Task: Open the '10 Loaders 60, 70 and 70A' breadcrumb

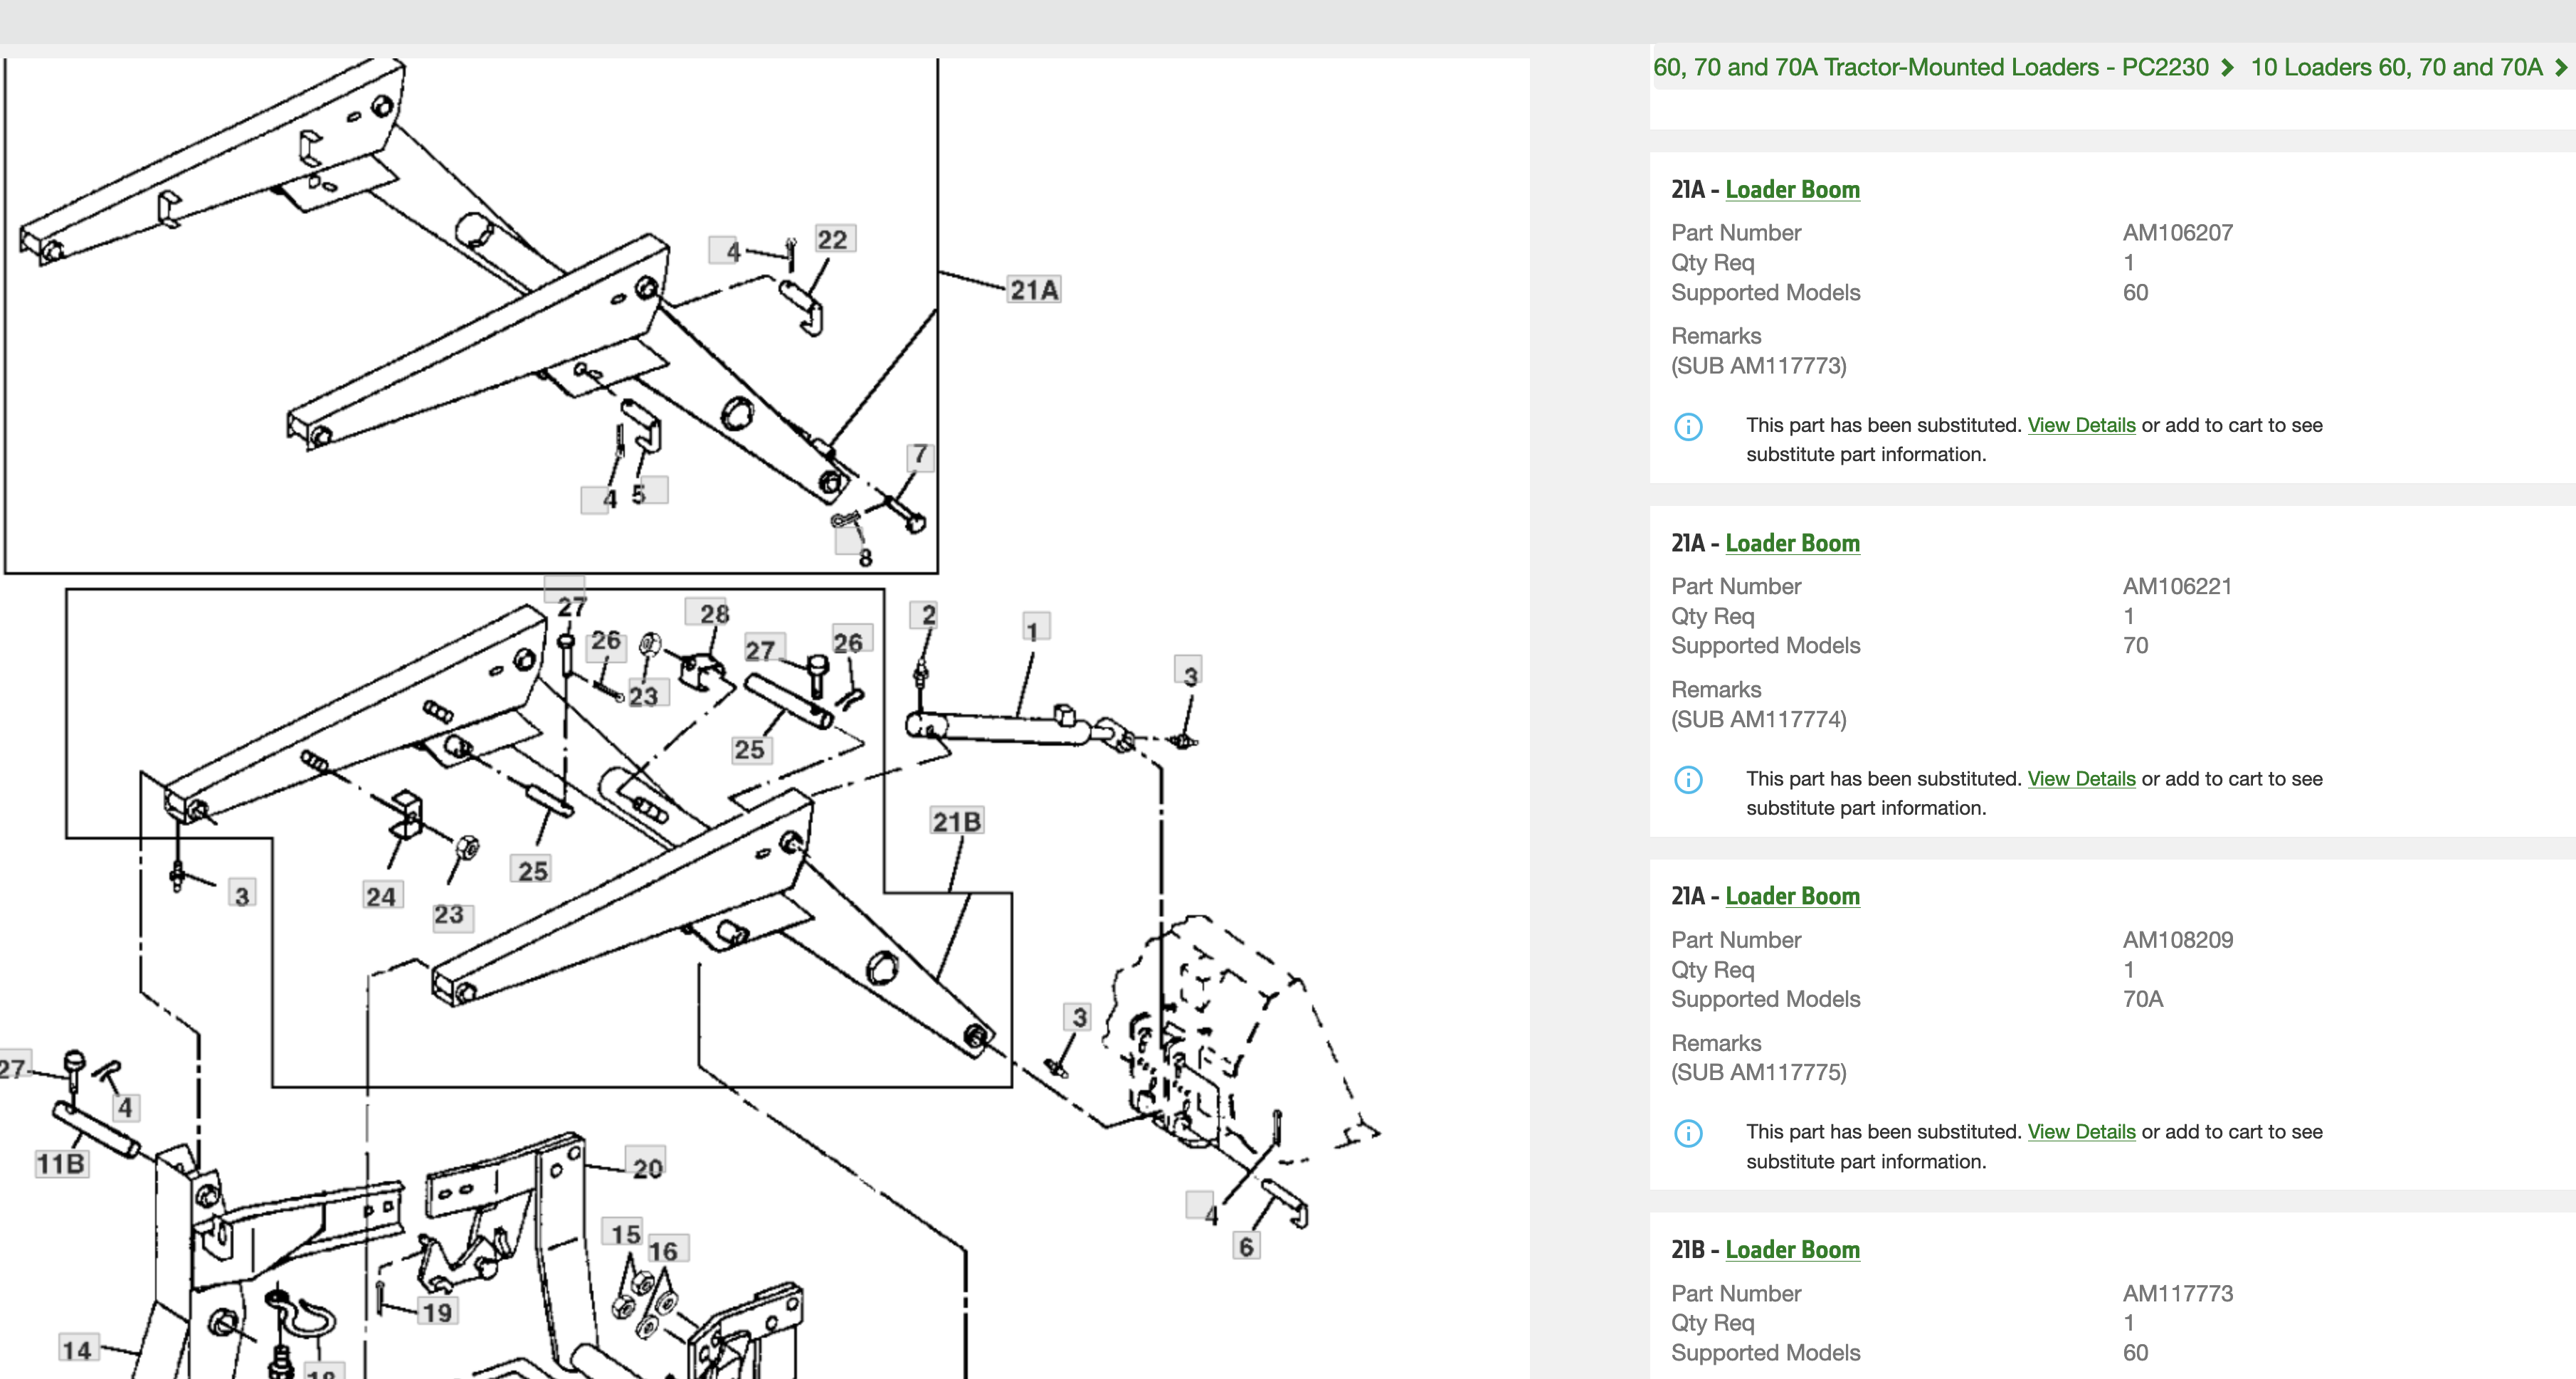Action: [x=2396, y=67]
